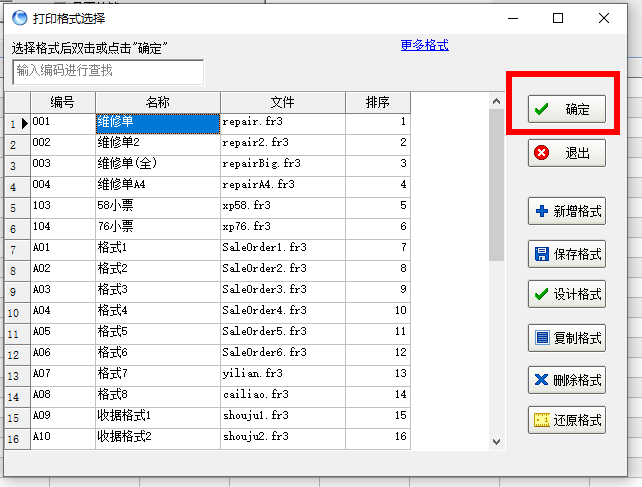
Task: Click the SaleOrder1.fr3 file cell
Action: tap(283, 250)
